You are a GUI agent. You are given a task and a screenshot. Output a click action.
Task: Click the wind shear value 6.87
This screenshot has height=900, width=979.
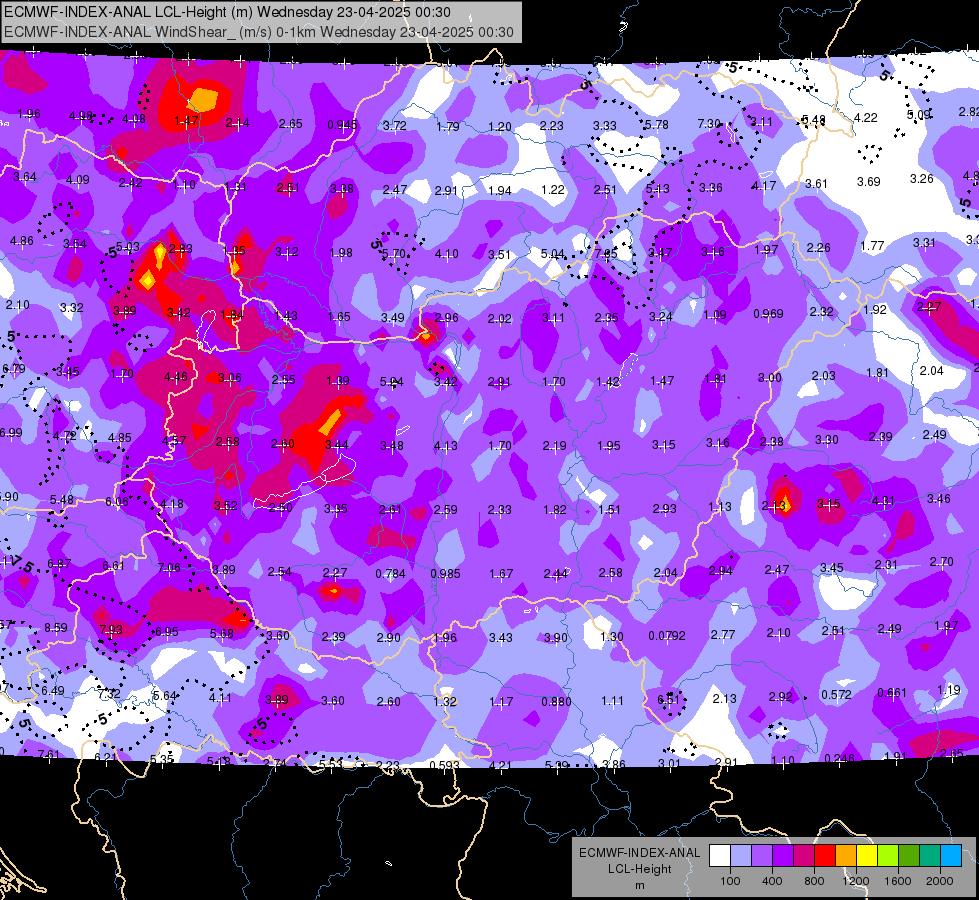59,563
